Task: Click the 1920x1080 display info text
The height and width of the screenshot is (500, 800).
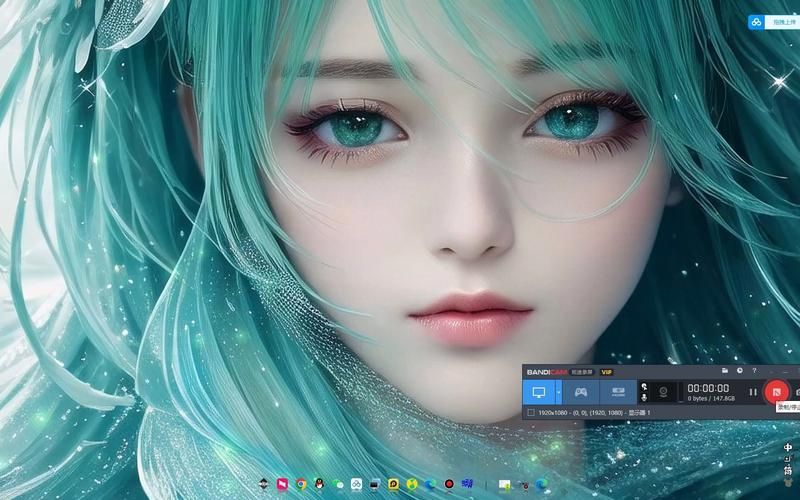Action: coord(594,412)
